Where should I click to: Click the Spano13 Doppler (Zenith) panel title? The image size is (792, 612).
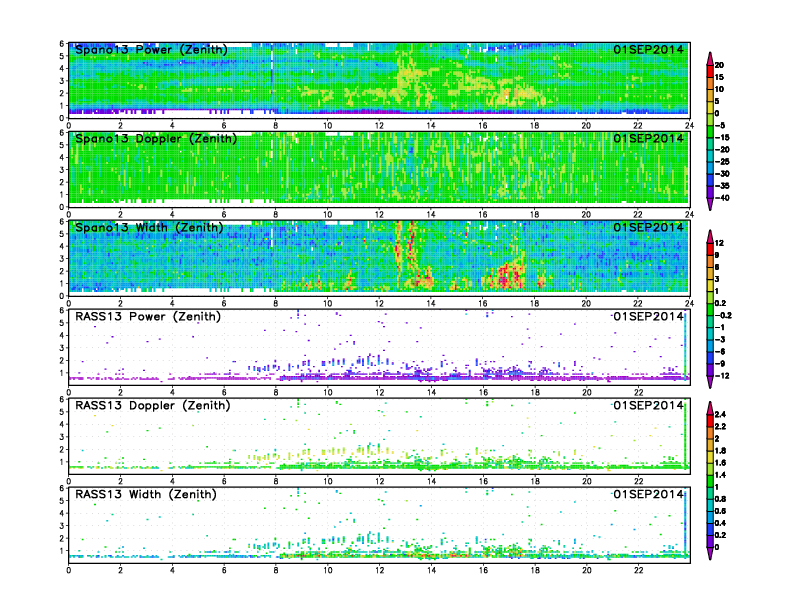(156, 139)
